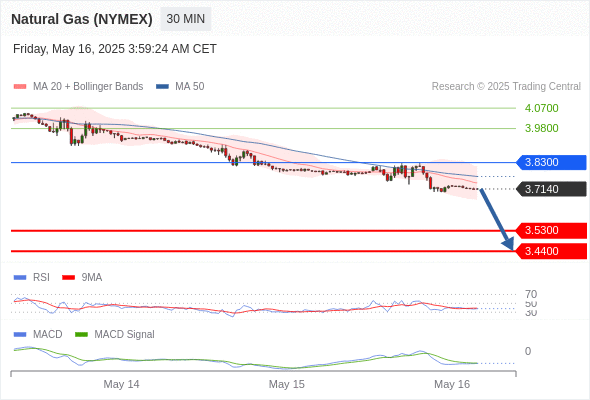Click the RSI 70 level label
The width and height of the screenshot is (590, 400).
(x=531, y=294)
